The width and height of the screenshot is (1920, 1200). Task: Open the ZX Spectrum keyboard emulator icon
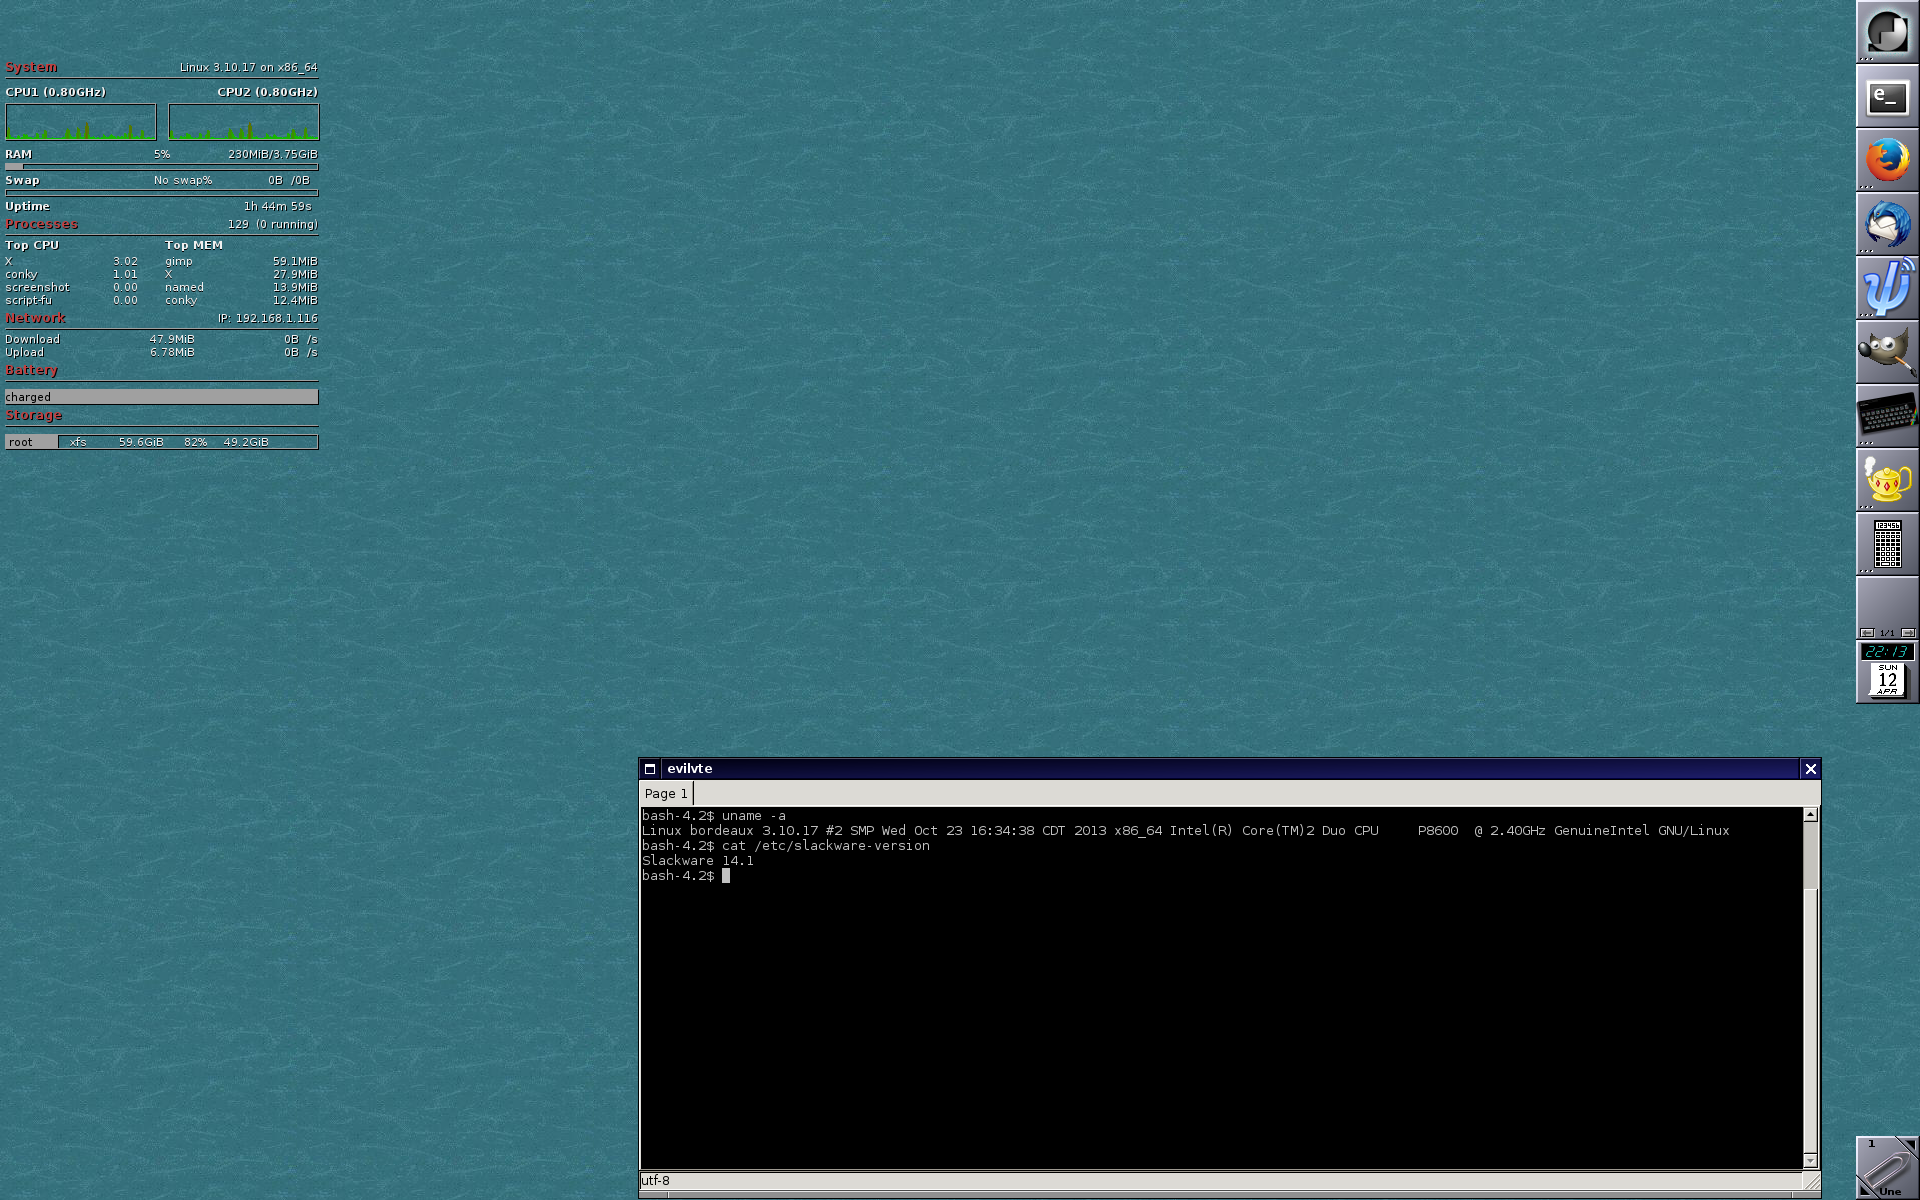pos(1887,415)
